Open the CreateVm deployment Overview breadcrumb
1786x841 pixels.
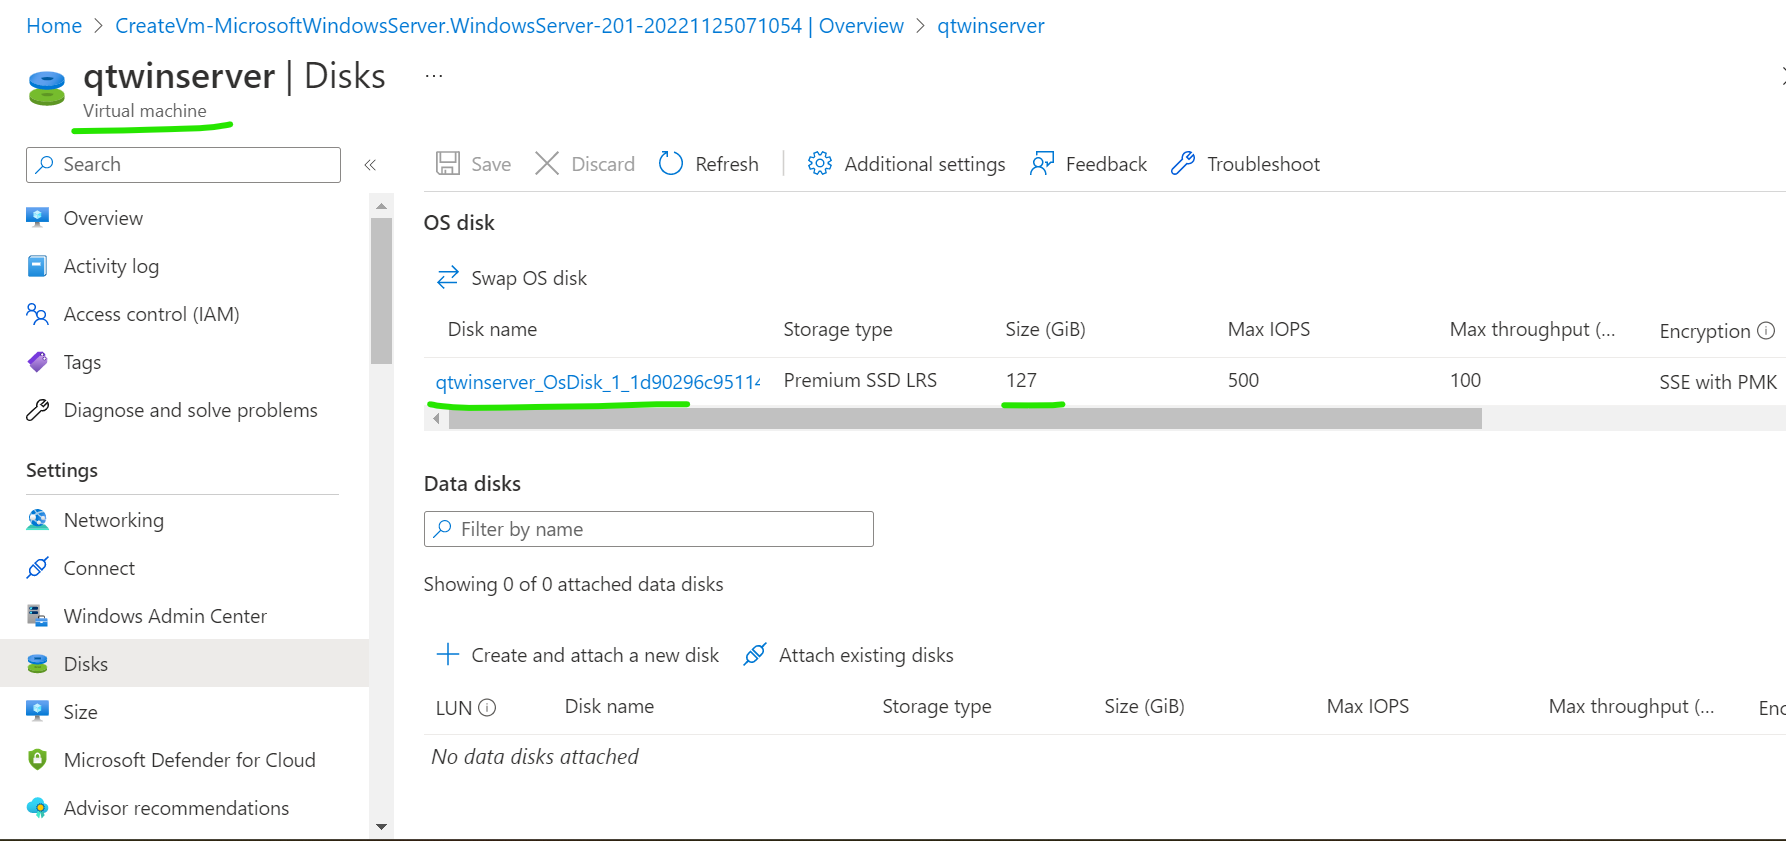coord(509,26)
